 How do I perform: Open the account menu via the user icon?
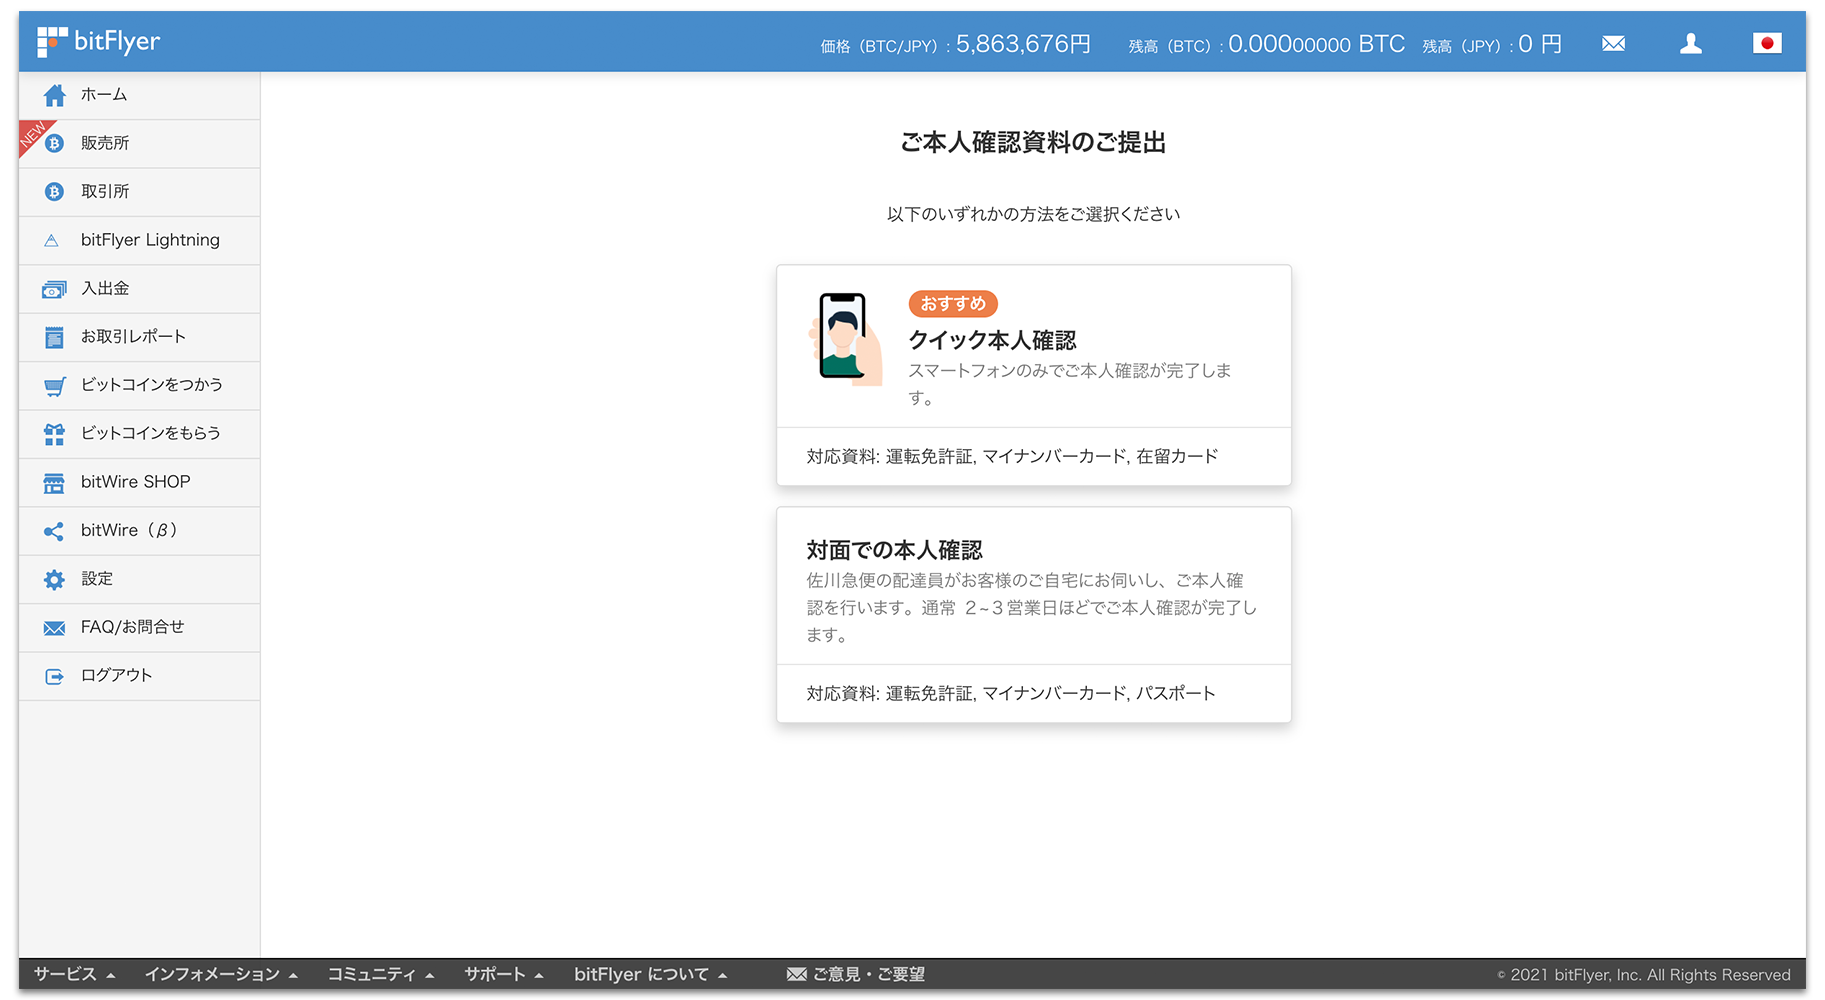[1690, 43]
